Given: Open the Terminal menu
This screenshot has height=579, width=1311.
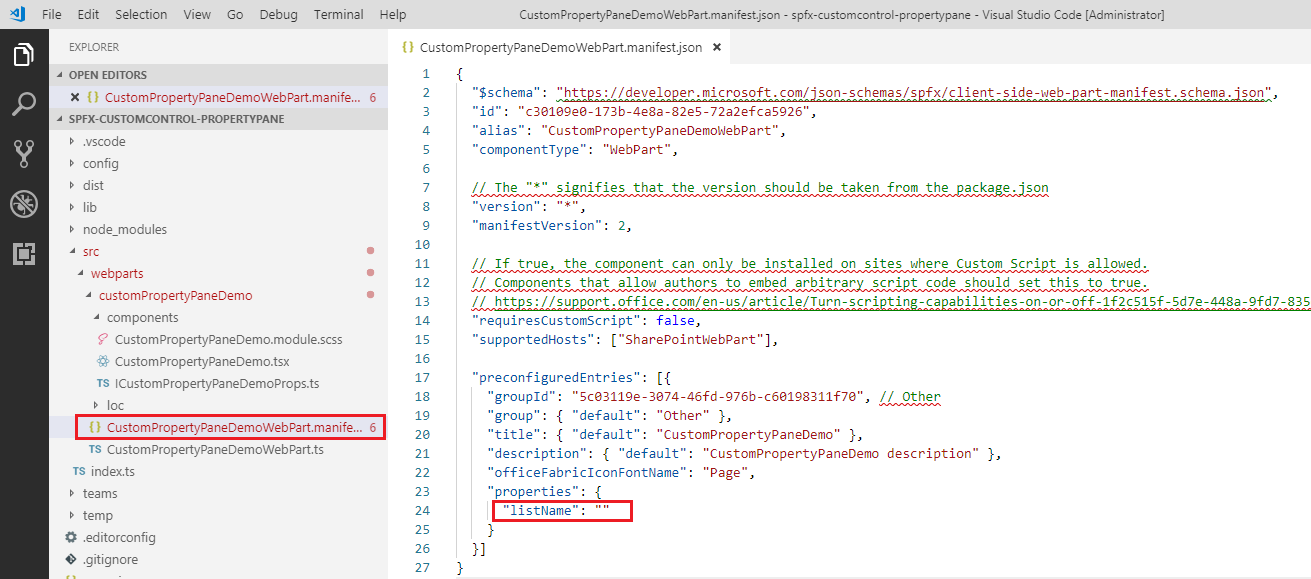Looking at the screenshot, I should pos(338,14).
